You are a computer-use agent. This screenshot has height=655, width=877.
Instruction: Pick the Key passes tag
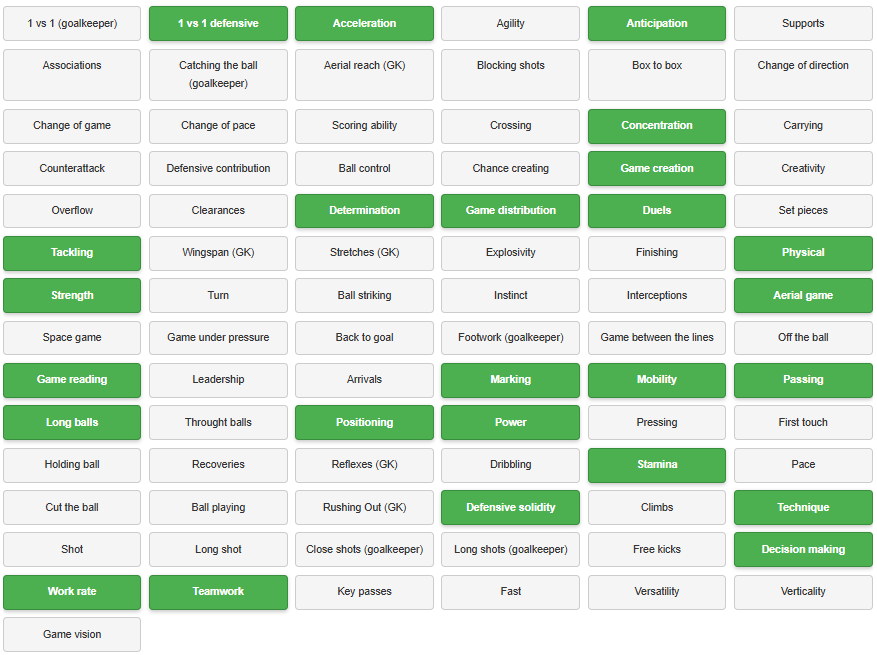364,592
